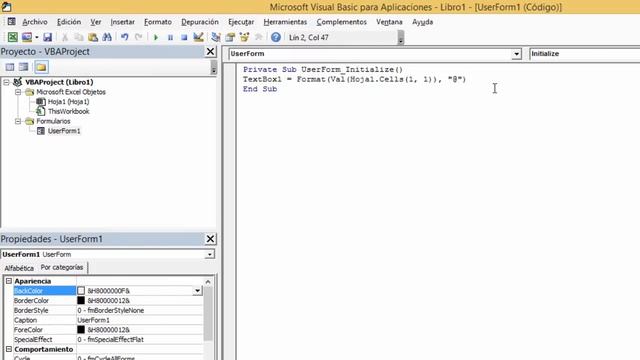Select Hoja1 (Hoja1) in project tree
640x360 pixels.
coord(68,102)
